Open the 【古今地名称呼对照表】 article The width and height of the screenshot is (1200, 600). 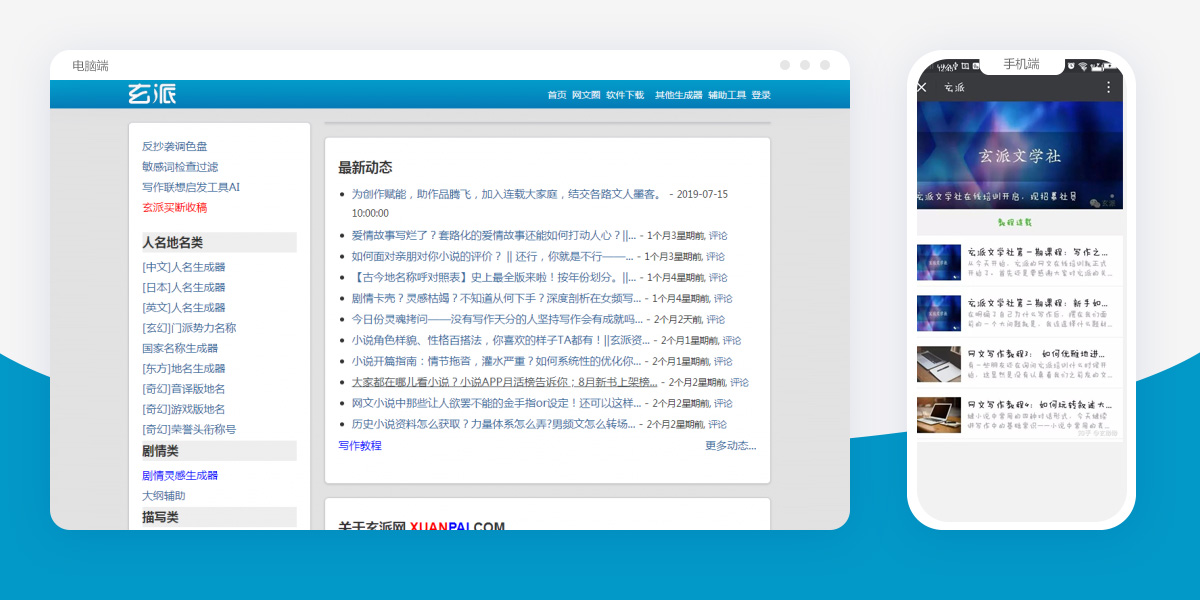[x=493, y=278]
